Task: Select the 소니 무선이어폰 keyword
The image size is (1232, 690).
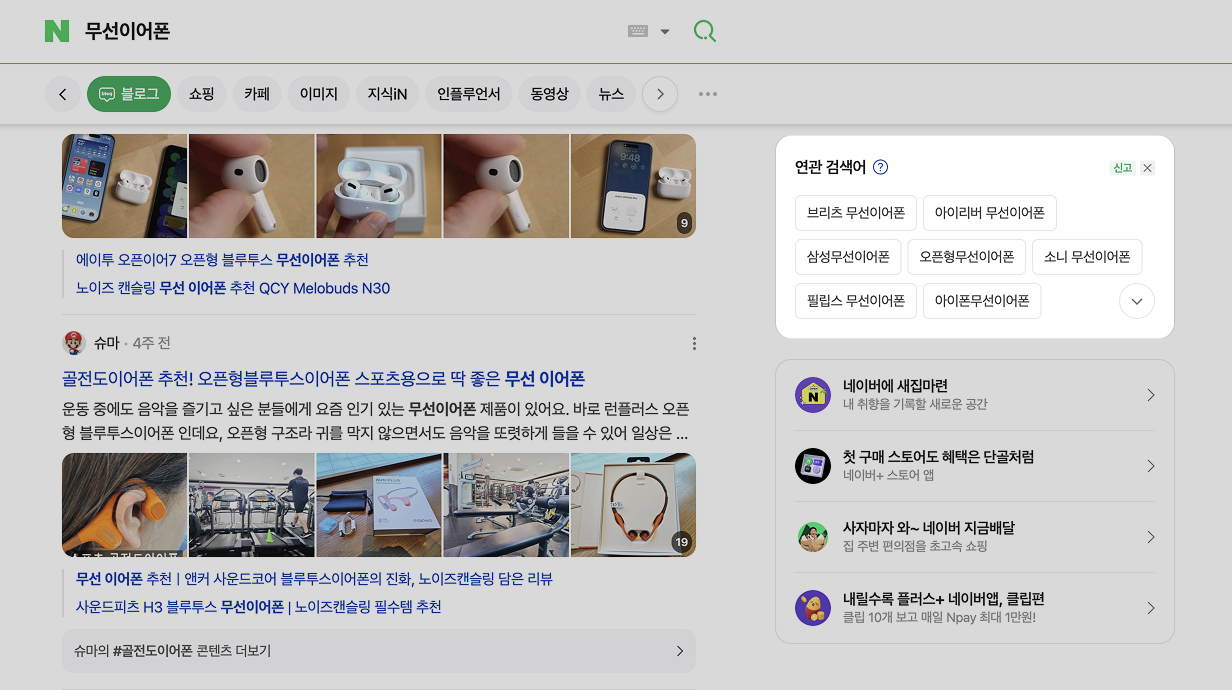Action: tap(1087, 257)
